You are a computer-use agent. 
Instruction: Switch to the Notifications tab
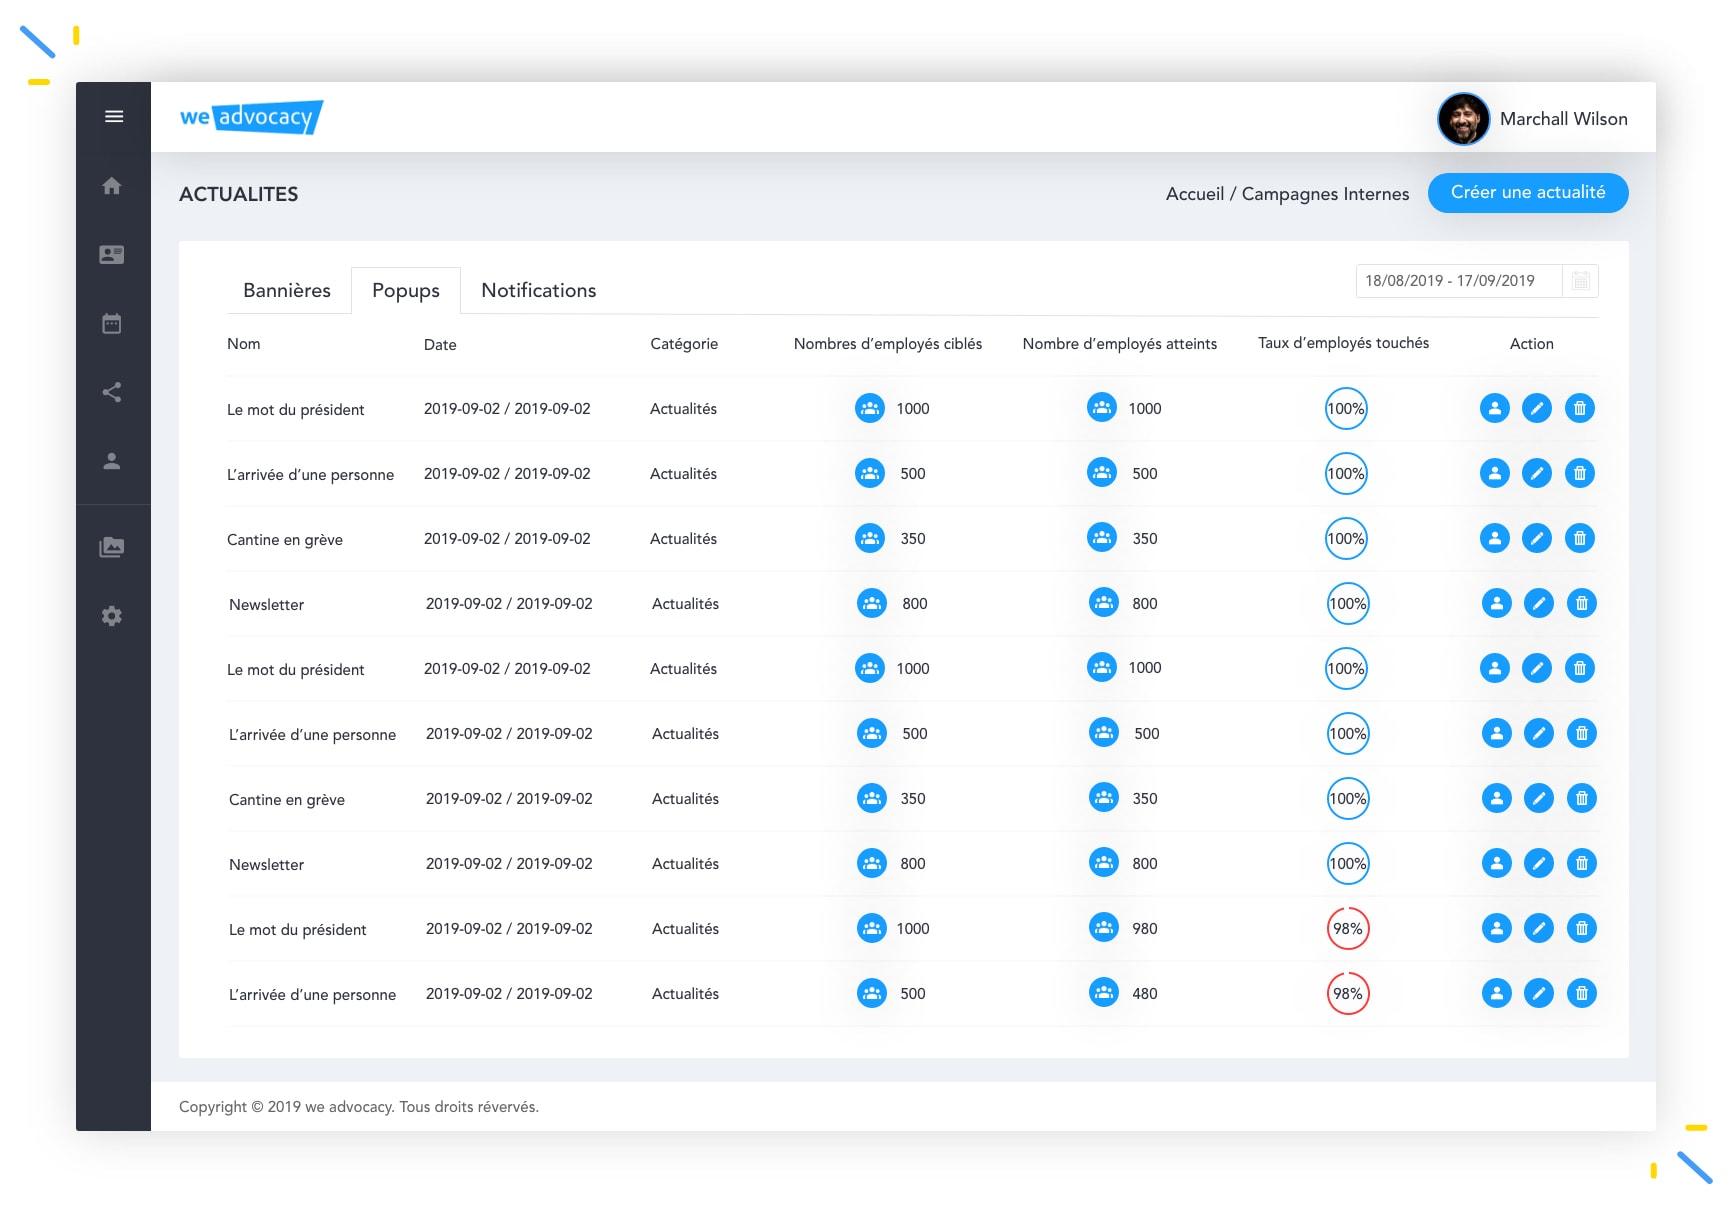click(539, 290)
